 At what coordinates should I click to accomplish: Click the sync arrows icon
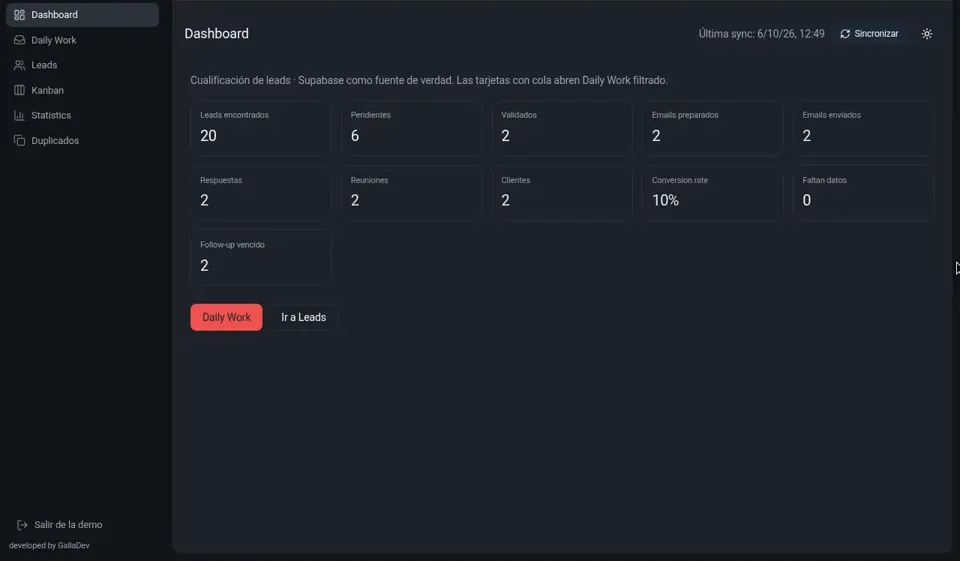(x=845, y=34)
